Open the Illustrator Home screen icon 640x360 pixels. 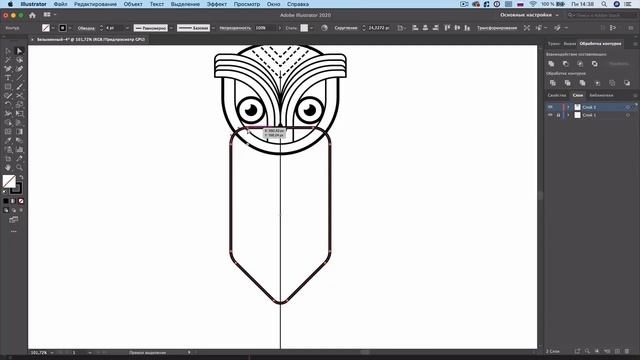[x=32, y=15]
